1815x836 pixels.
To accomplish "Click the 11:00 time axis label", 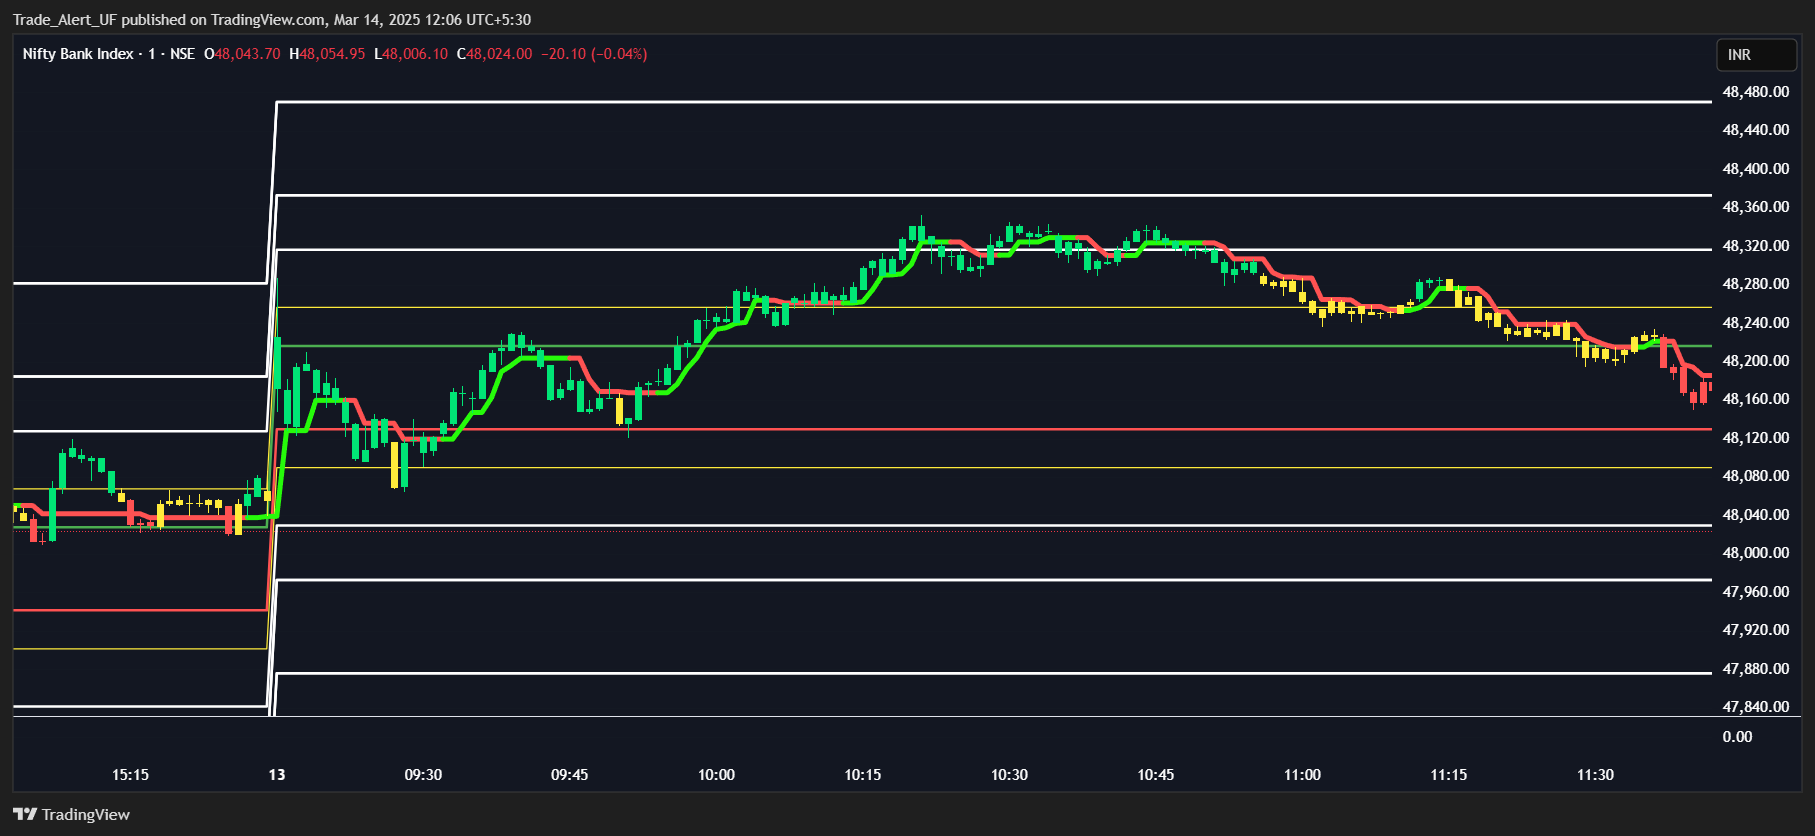I will click(x=1302, y=775).
